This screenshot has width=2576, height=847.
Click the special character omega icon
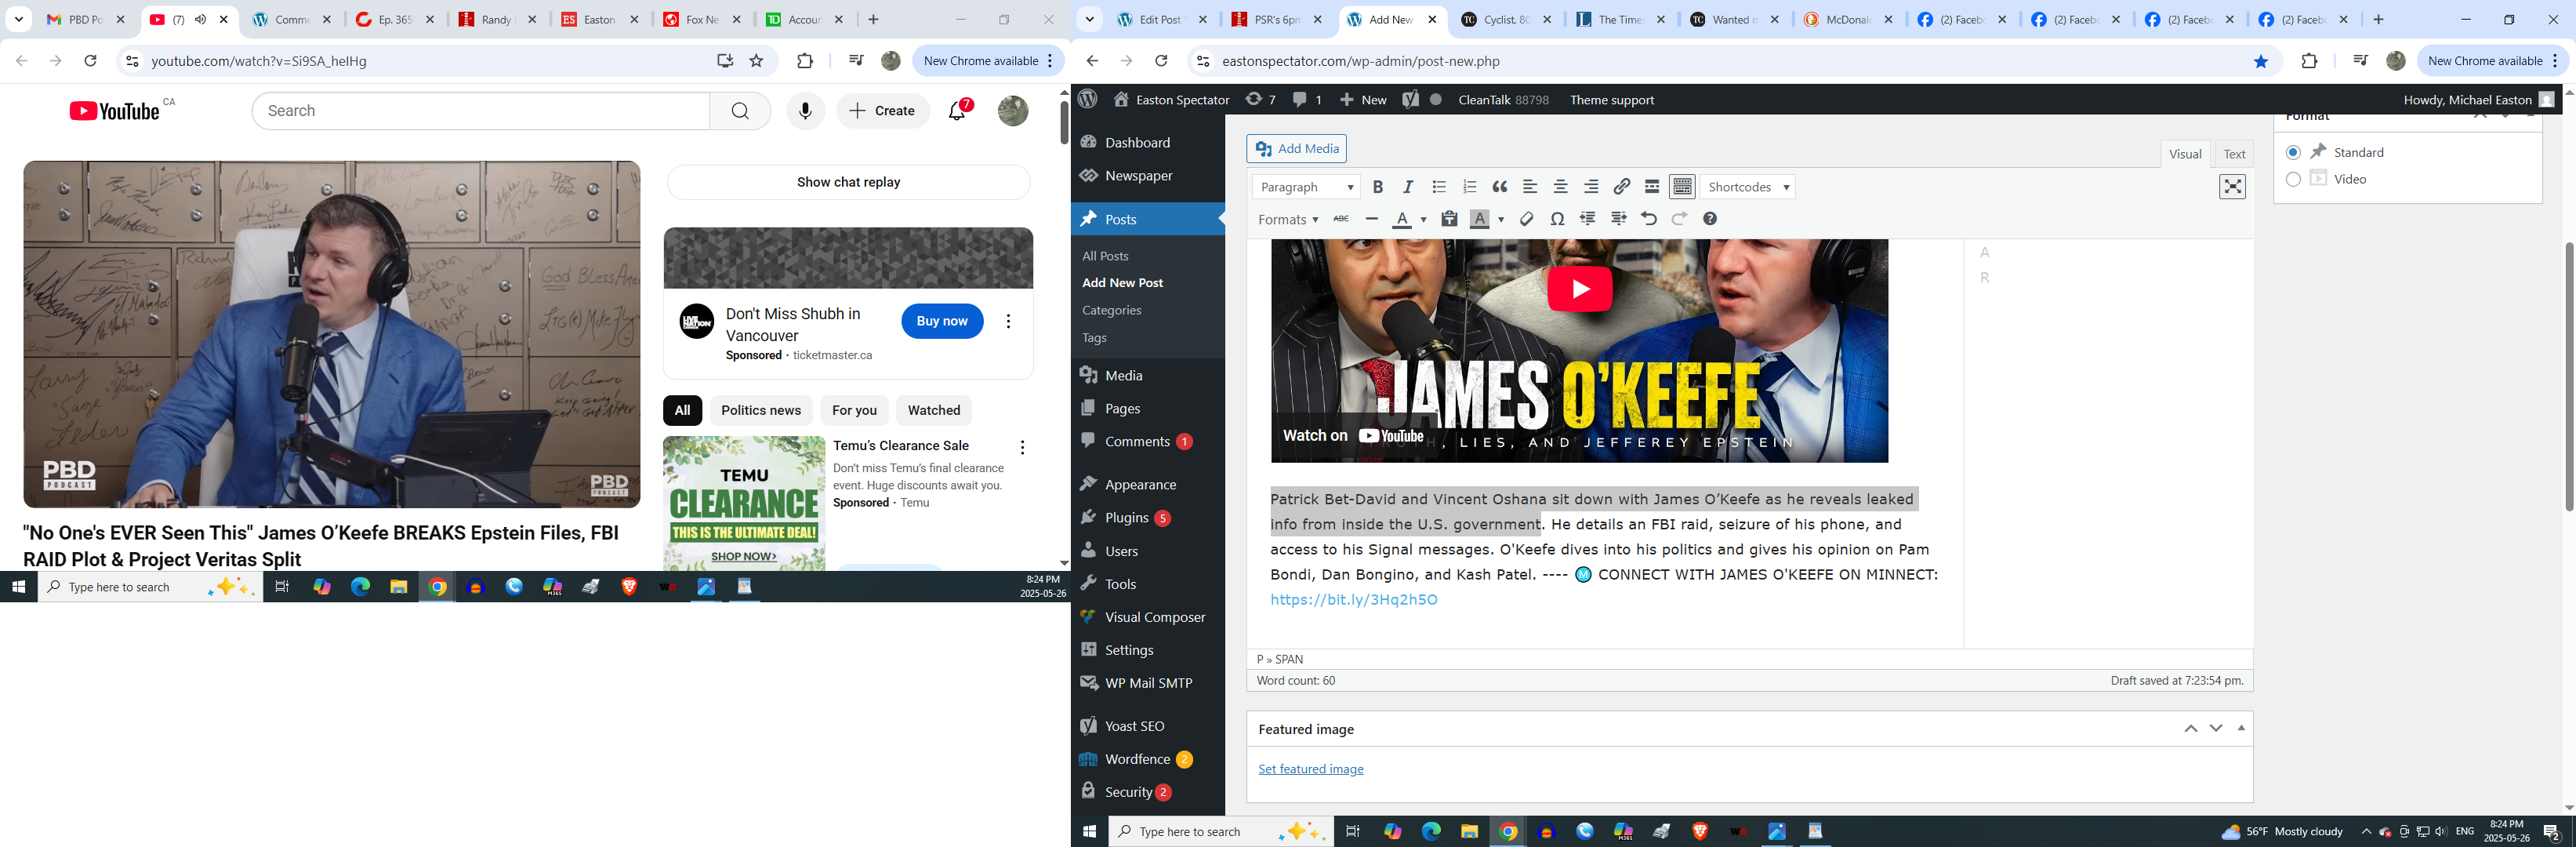pyautogui.click(x=1557, y=219)
